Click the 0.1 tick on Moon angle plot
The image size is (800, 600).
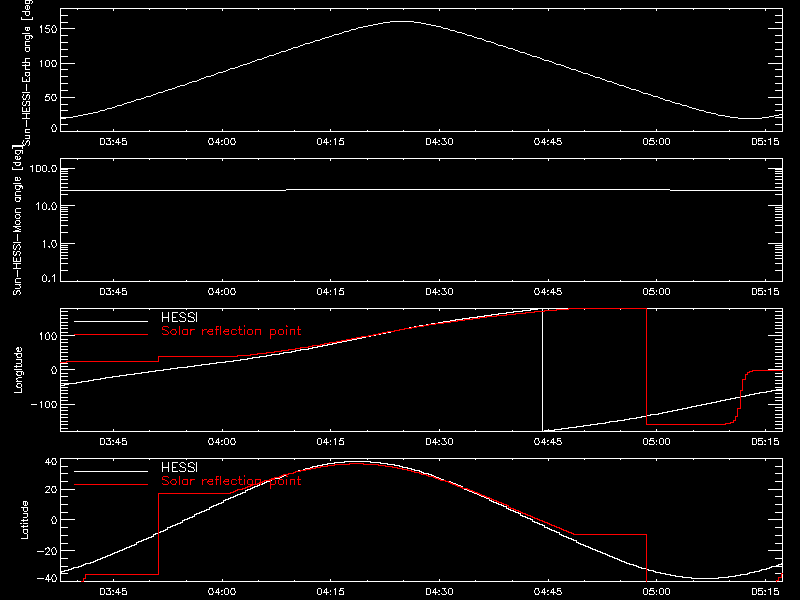[49, 278]
